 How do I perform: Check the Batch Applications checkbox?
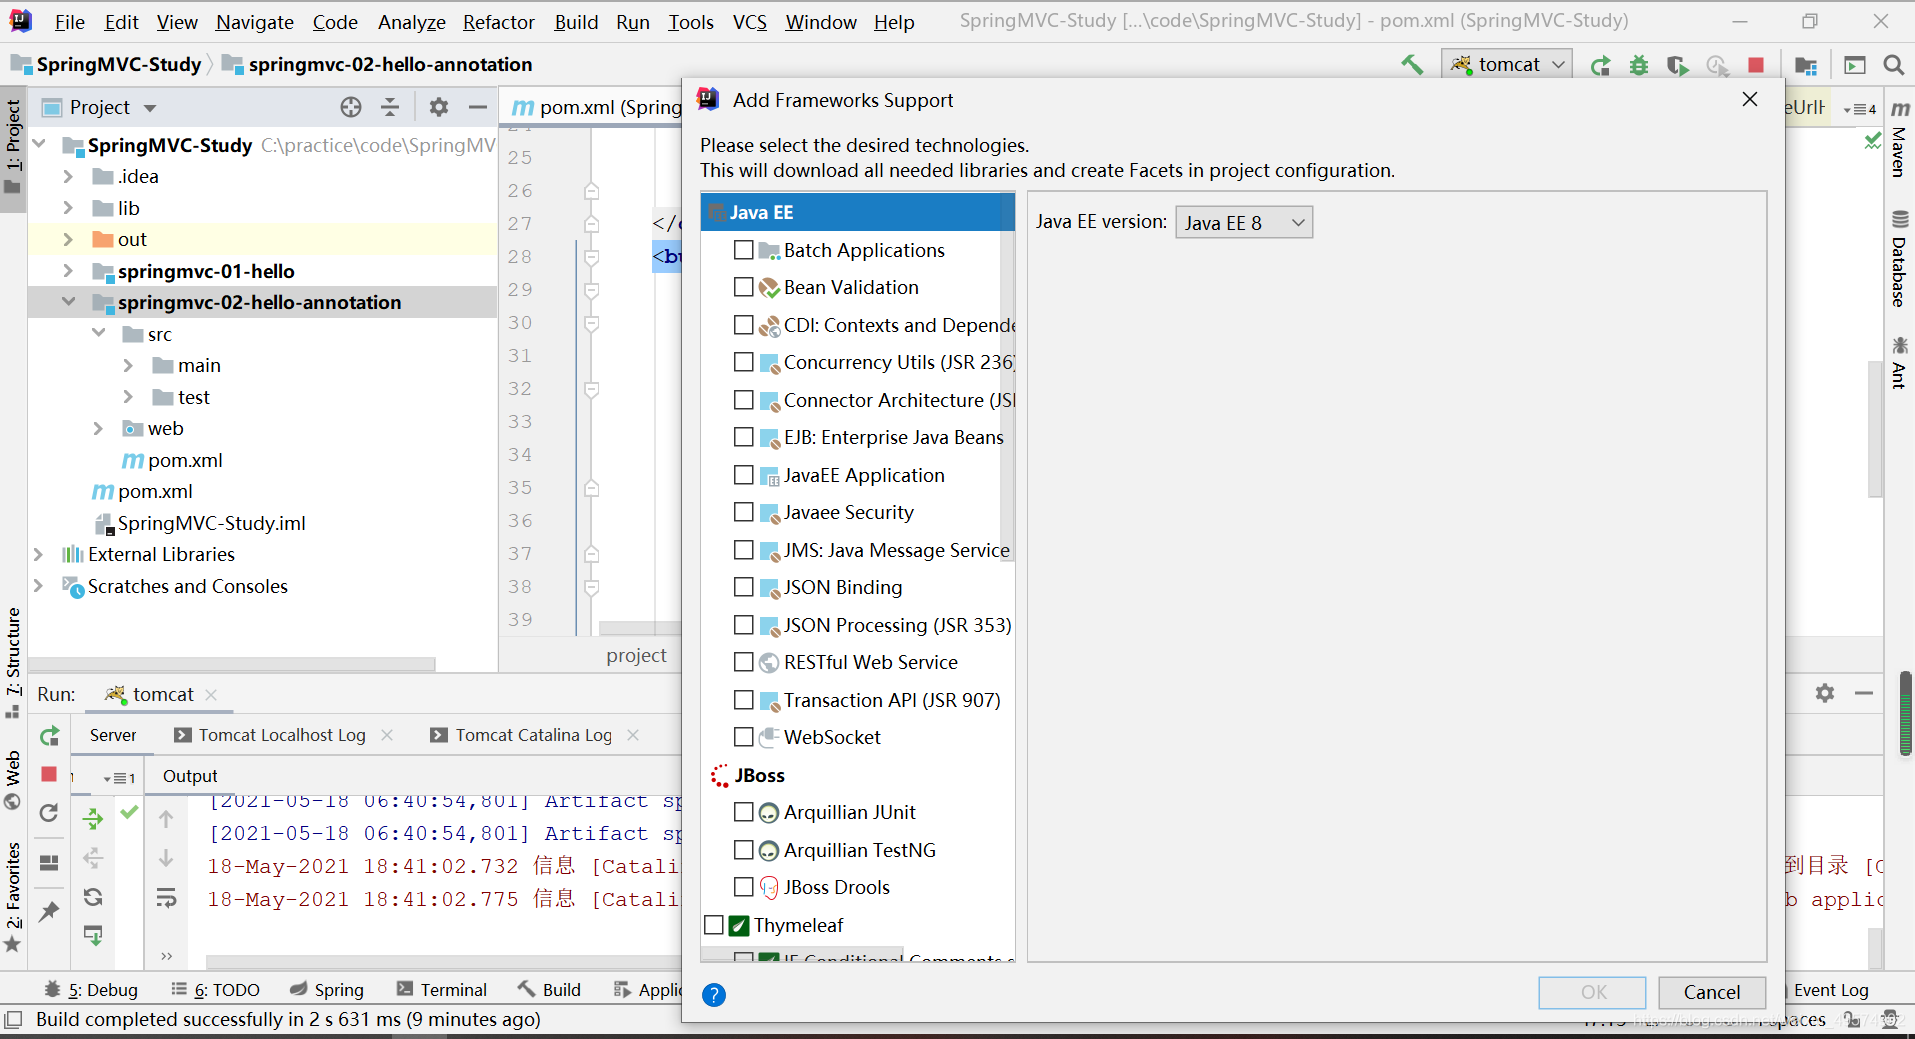coord(744,250)
